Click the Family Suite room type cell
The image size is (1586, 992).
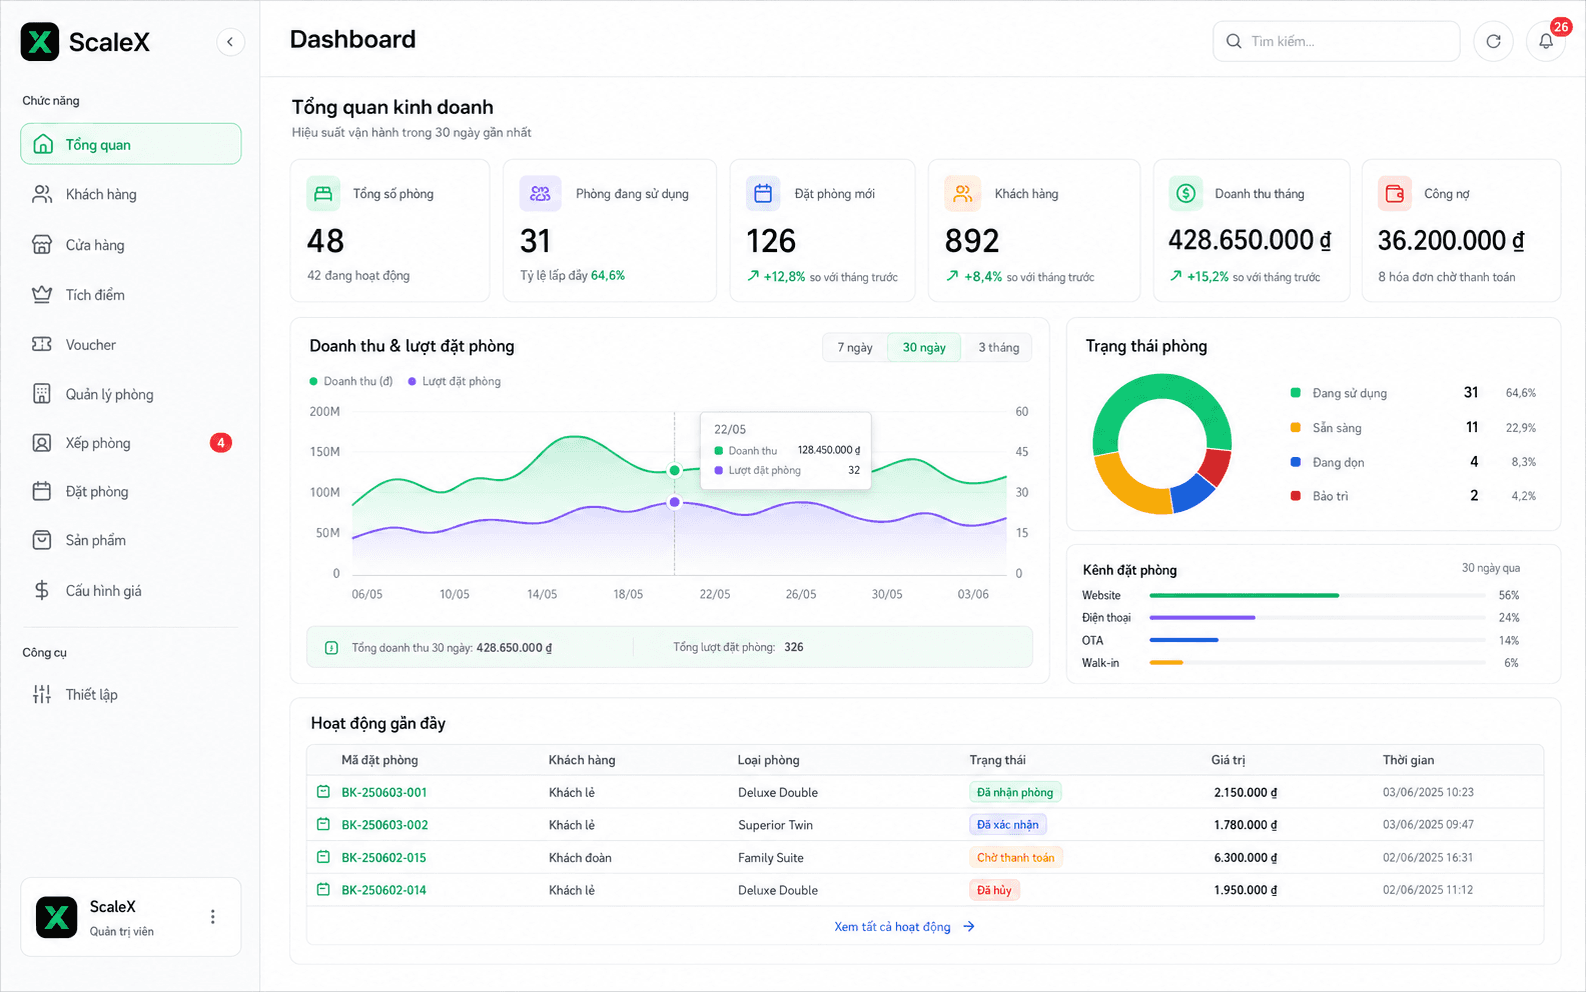click(x=771, y=858)
